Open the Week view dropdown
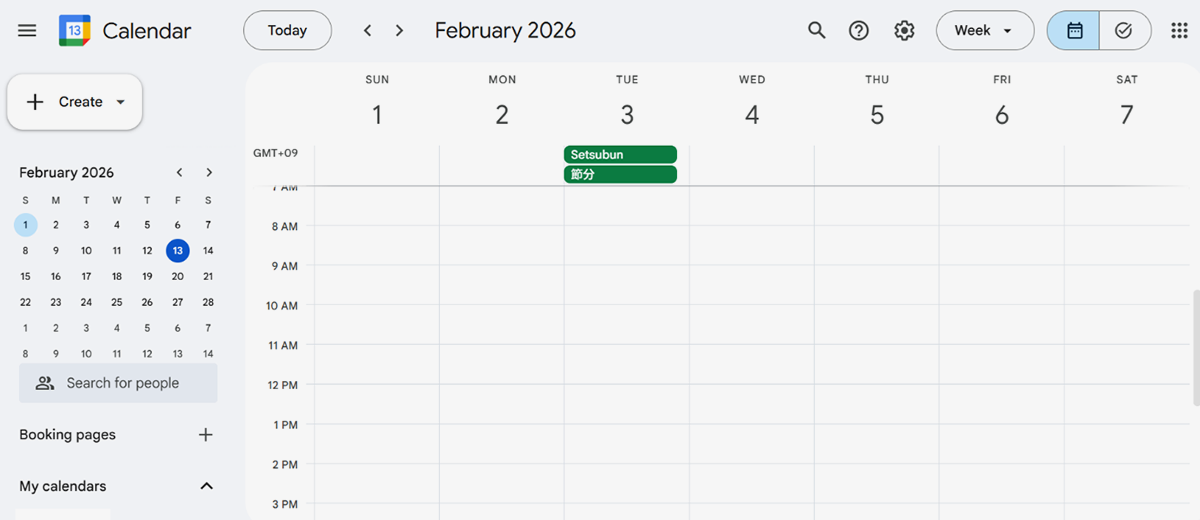 [x=984, y=30]
